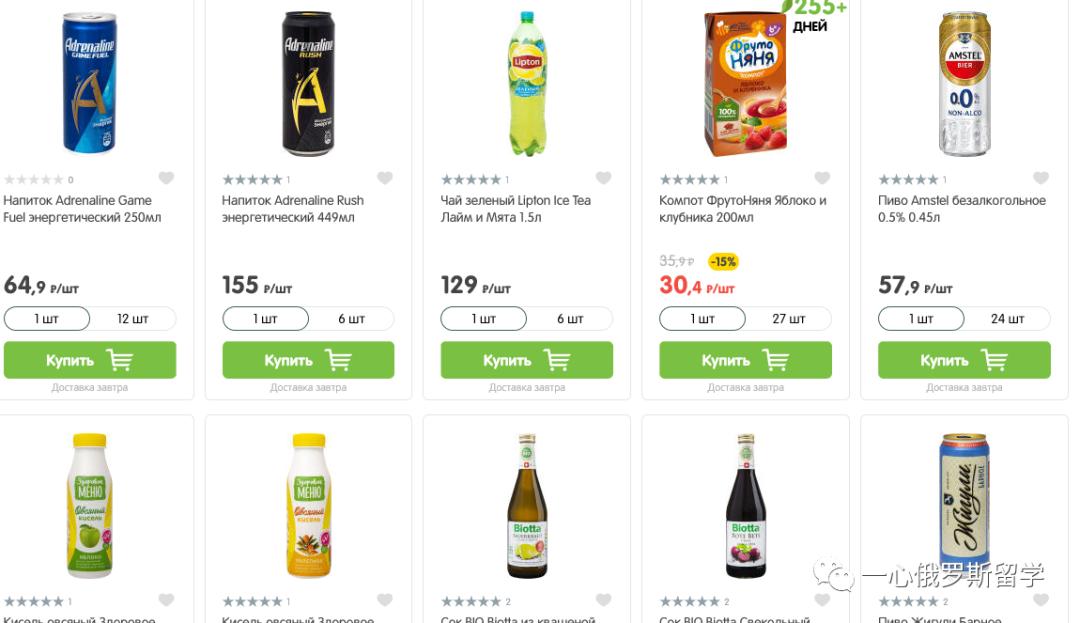
Task: Buy the Lipton Ice Tea 1.5л
Action: pyautogui.click(x=526, y=360)
